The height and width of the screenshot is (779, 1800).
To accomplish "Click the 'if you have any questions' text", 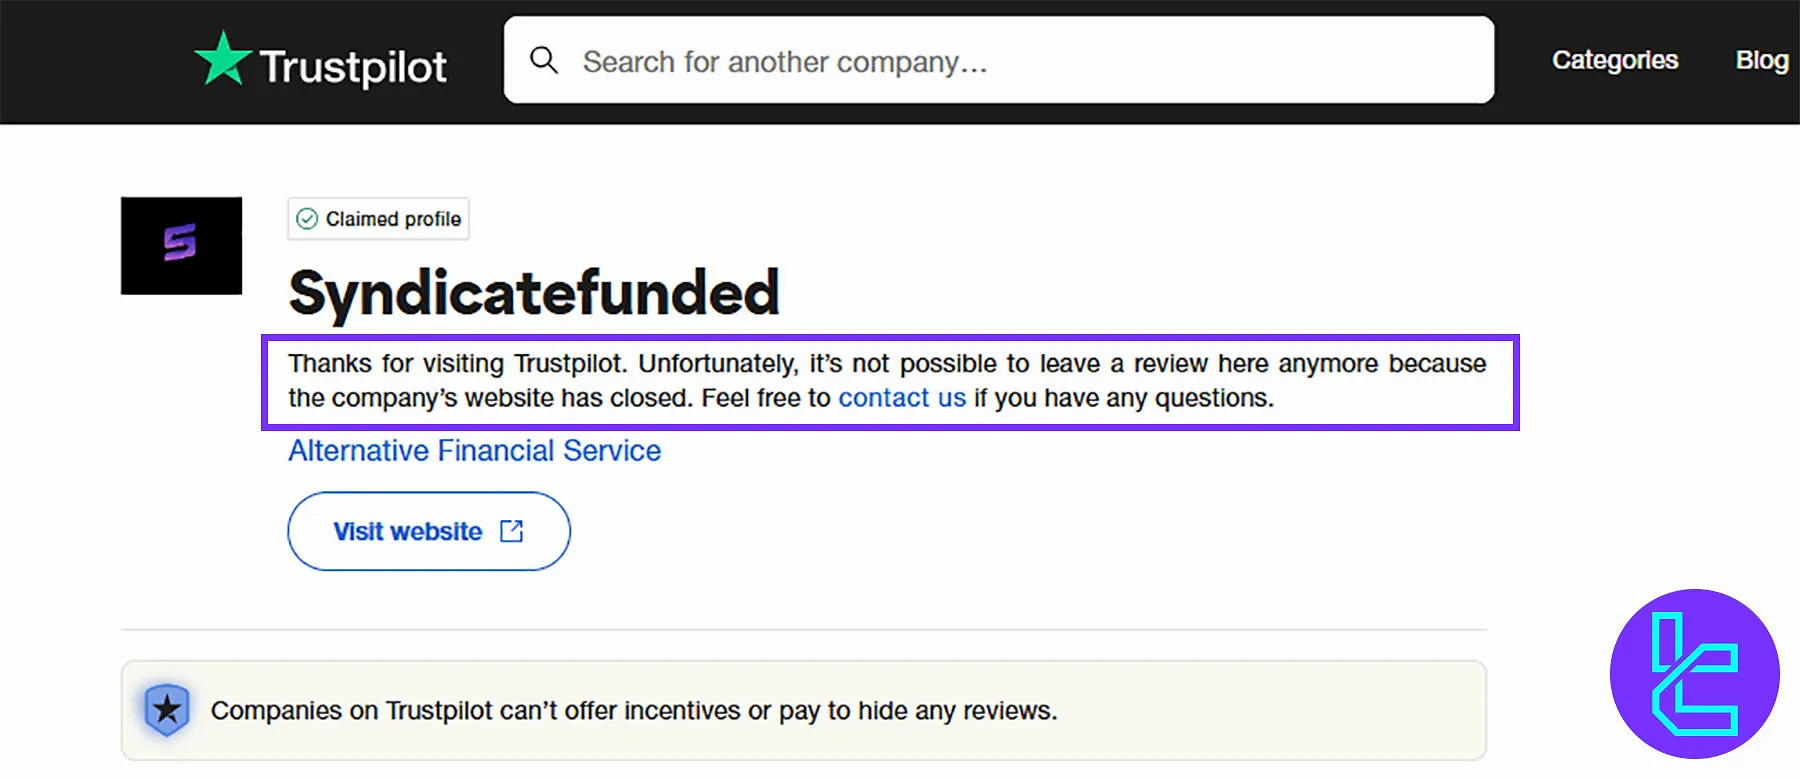I will (x=1123, y=398).
